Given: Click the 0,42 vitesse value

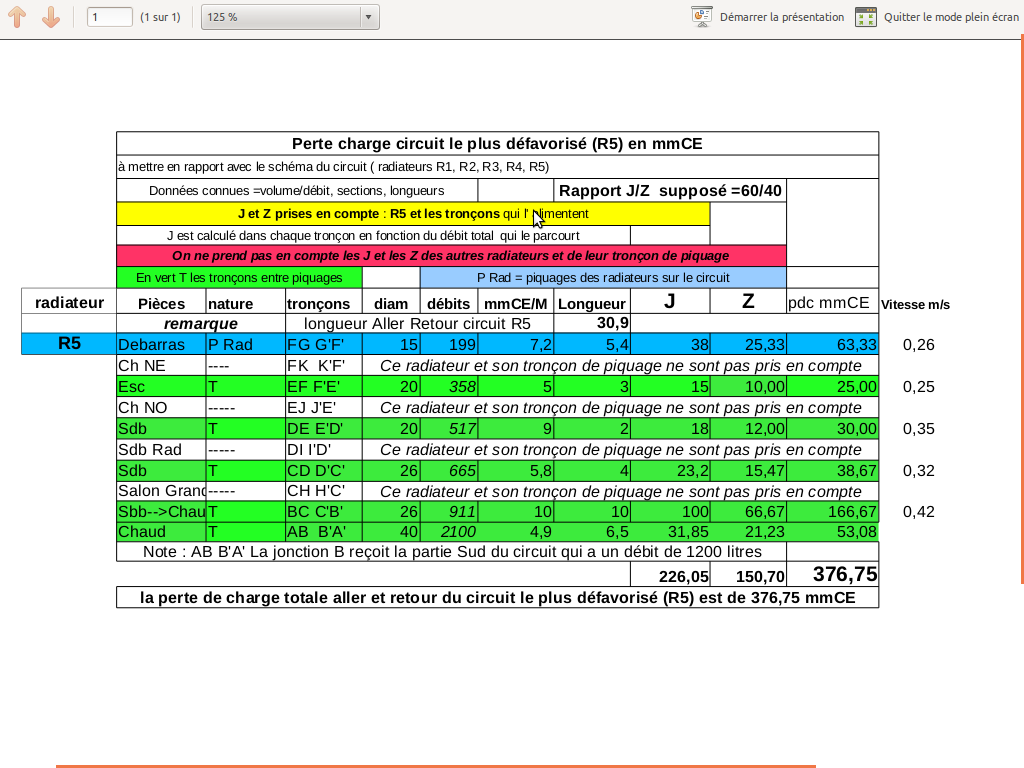Looking at the screenshot, I should [918, 512].
